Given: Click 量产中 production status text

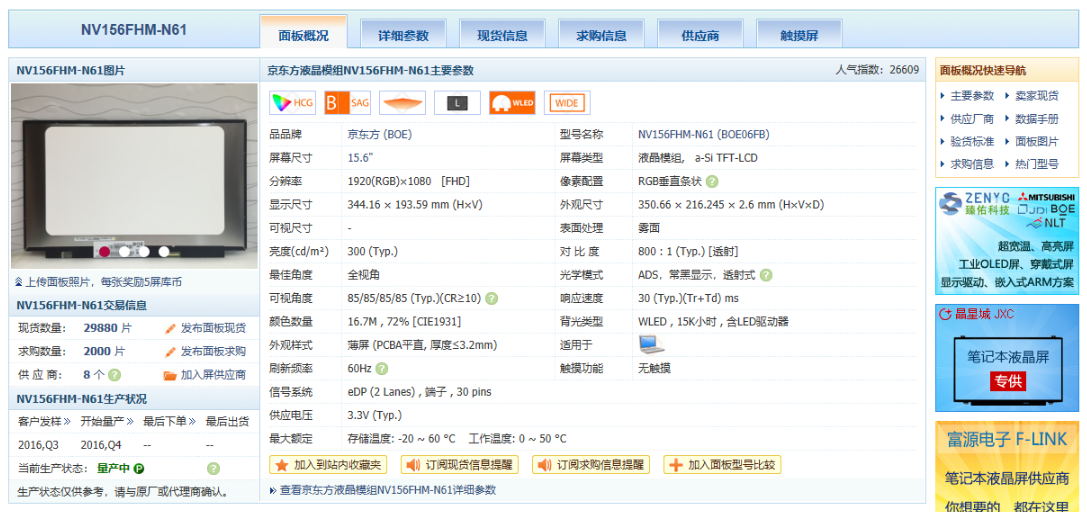Looking at the screenshot, I should click(113, 468).
